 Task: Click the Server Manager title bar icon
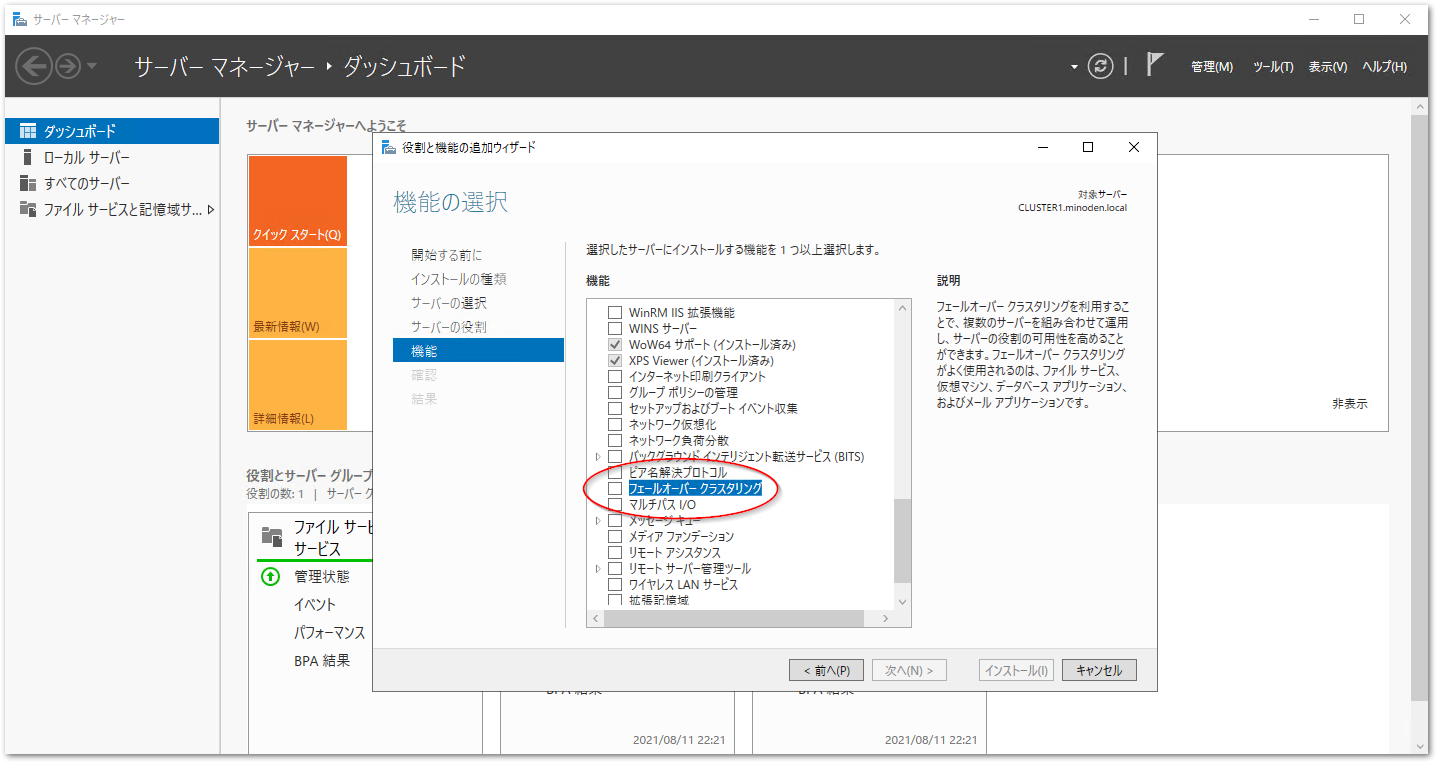point(22,18)
